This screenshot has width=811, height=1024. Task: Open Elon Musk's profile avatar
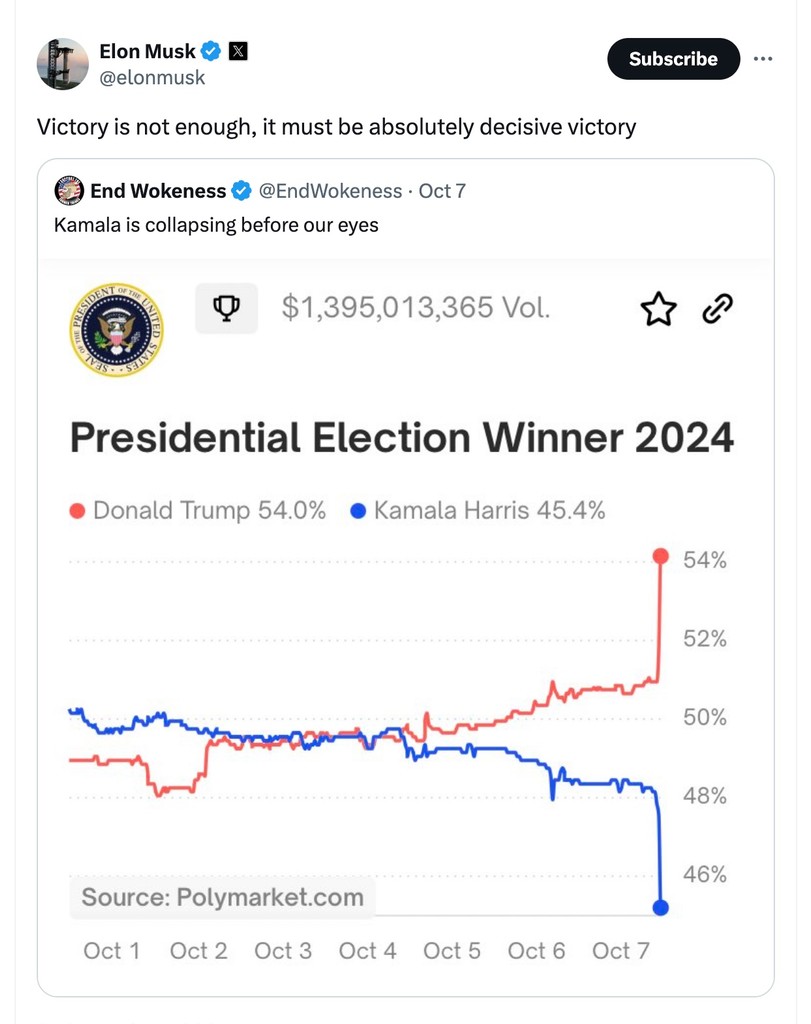[x=63, y=64]
